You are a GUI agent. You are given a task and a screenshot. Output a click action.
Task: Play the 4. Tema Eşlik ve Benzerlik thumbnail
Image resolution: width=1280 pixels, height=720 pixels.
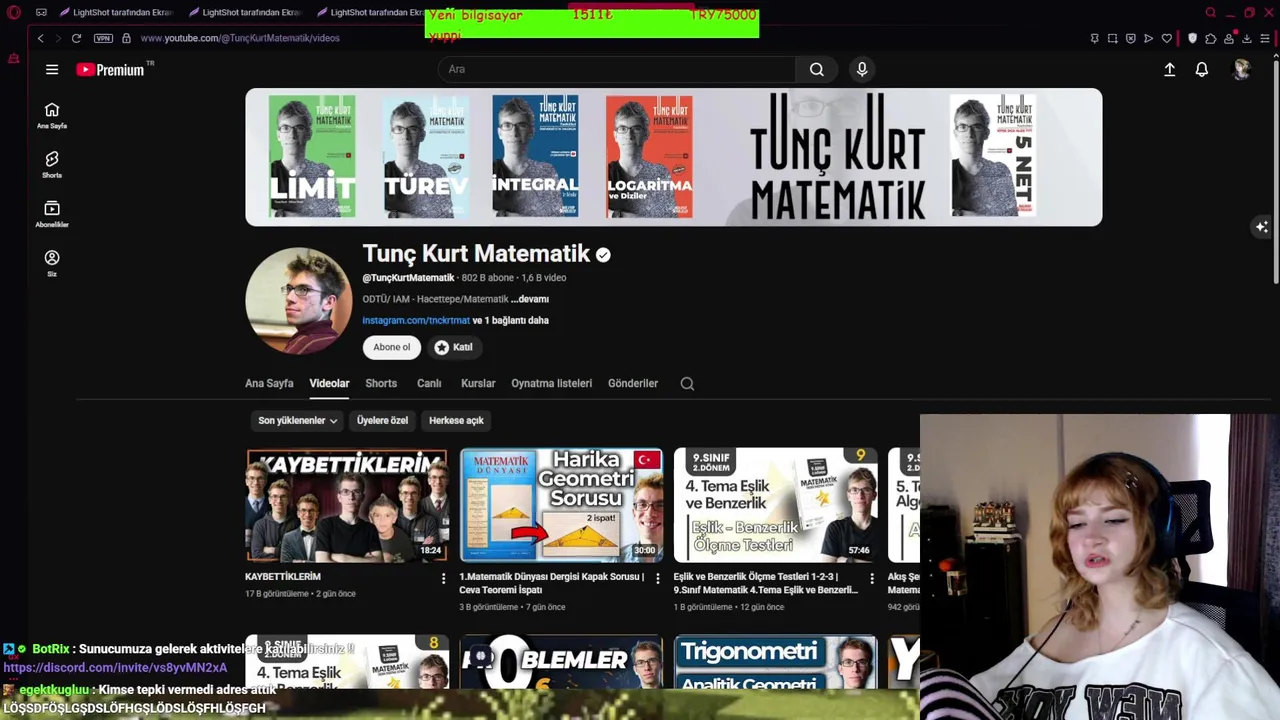tap(775, 505)
